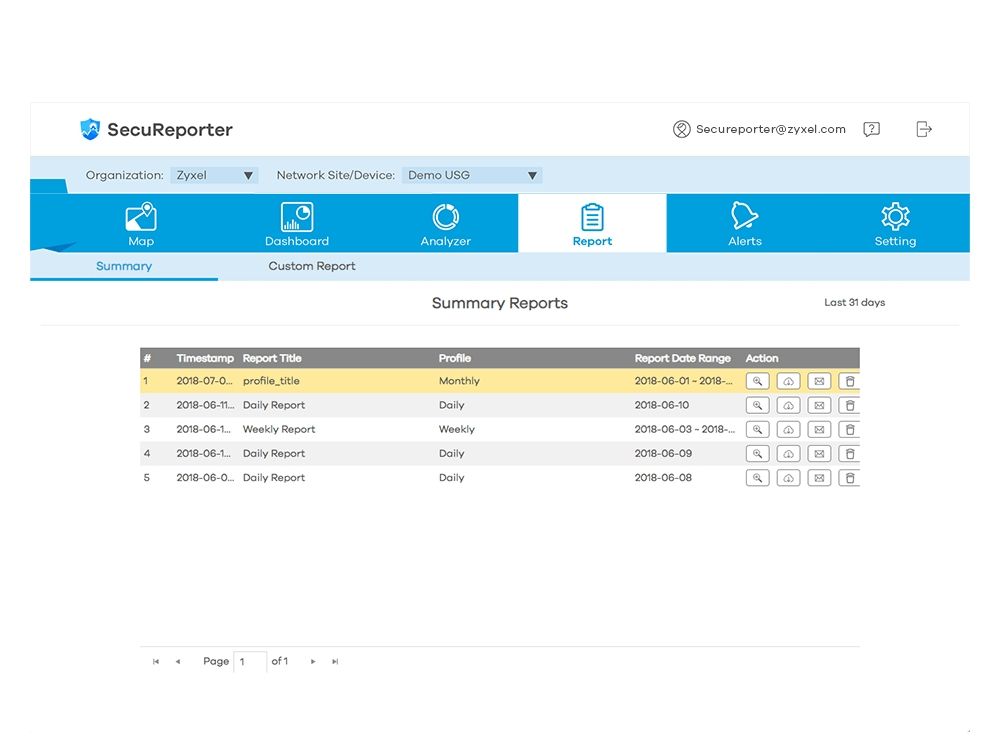Viewport: 1000px width, 750px height.
Task: Expand the Organization dropdown showing Zyxel
Action: point(214,175)
